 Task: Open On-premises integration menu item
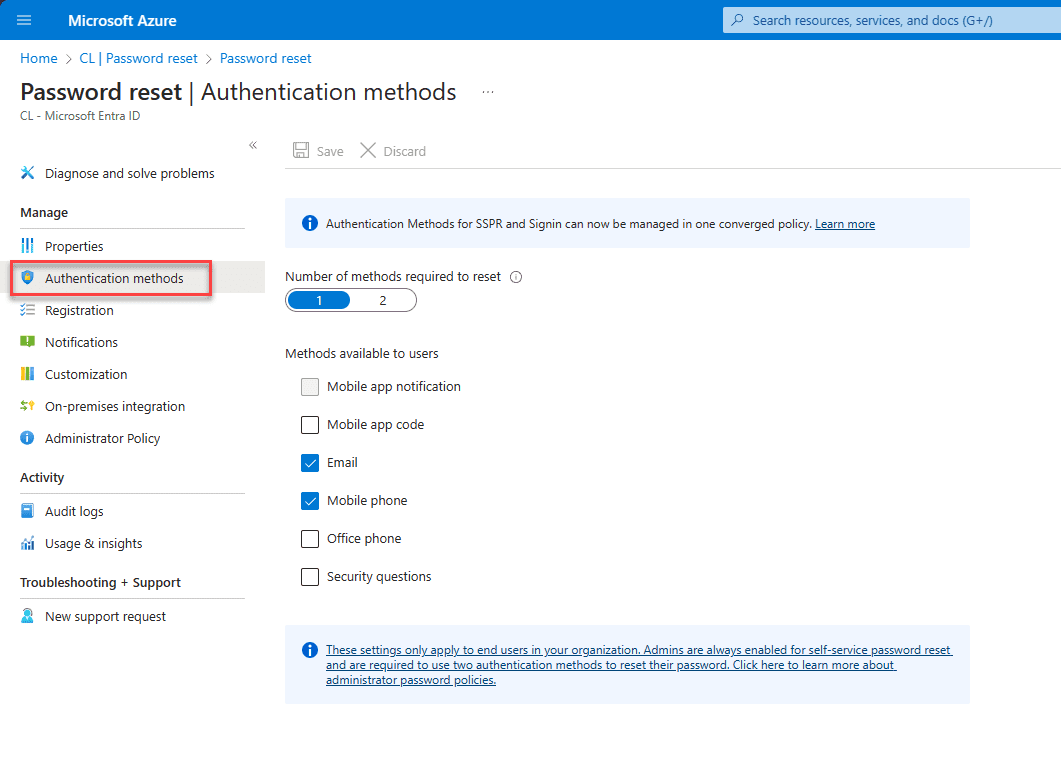click(x=115, y=405)
